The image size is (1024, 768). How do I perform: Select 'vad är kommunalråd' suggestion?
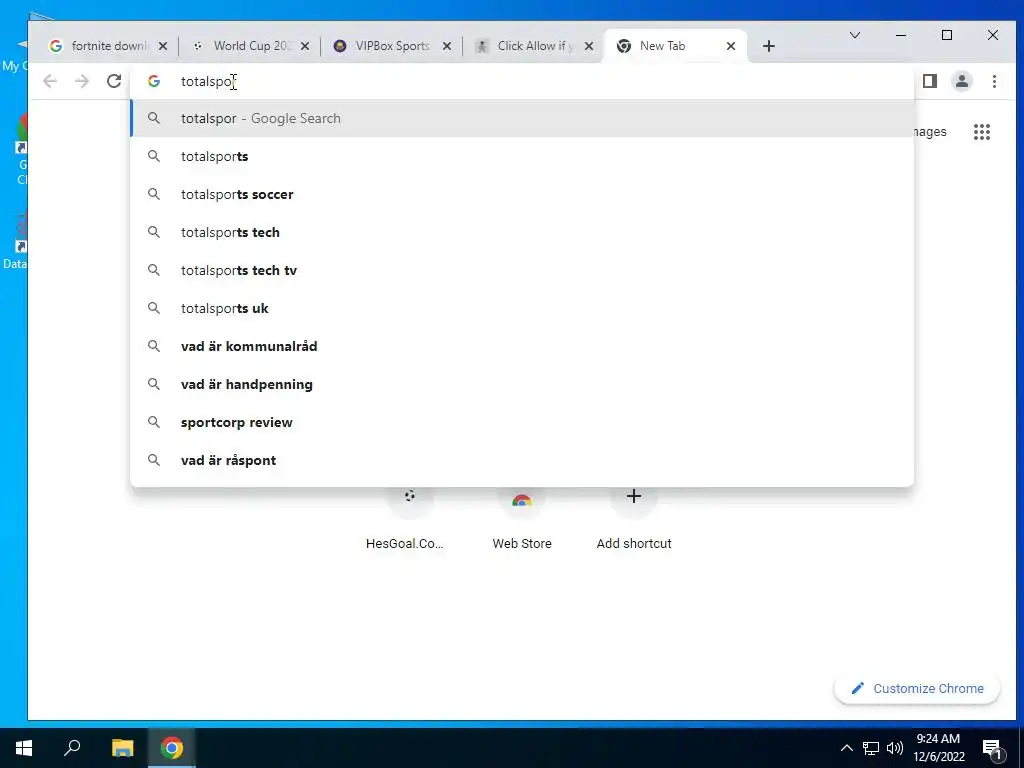point(522,346)
